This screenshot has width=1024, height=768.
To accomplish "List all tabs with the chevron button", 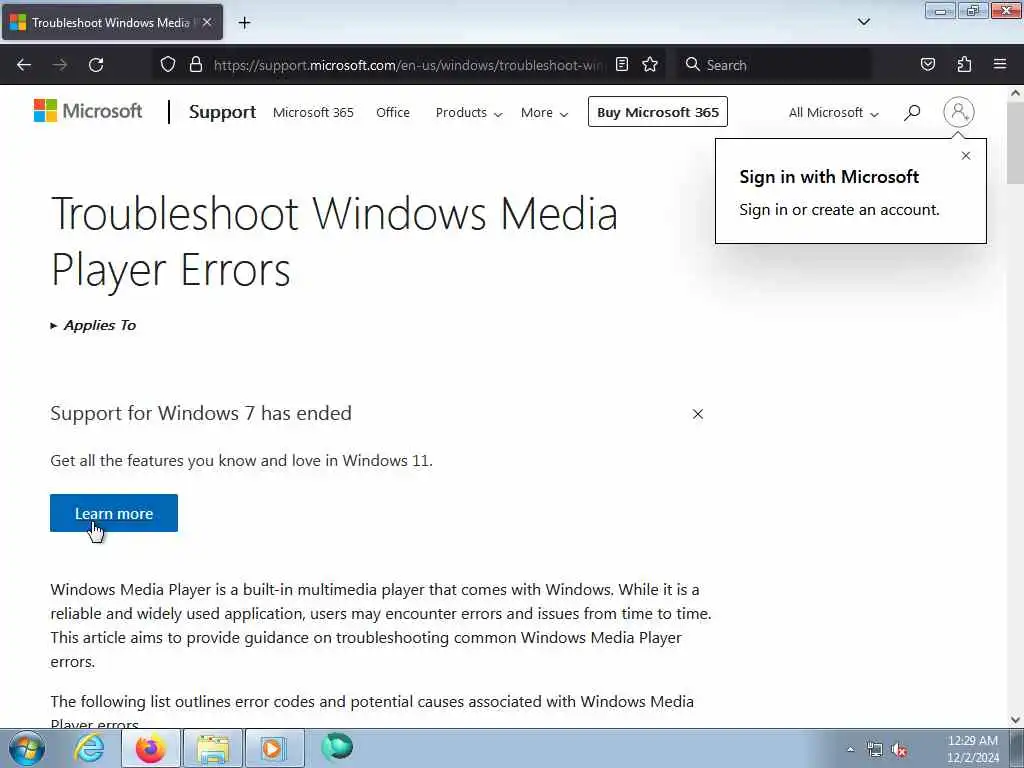I will click(x=864, y=22).
